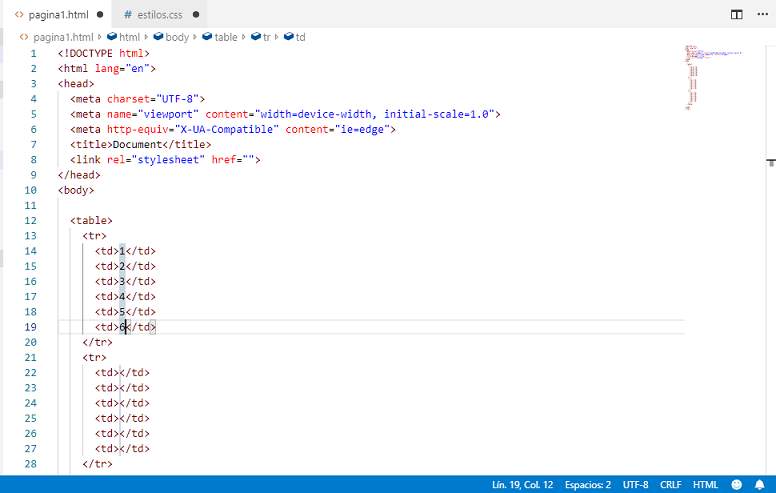Click the viewport meta content value
Image resolution: width=776 pixels, height=493 pixels.
pos(375,114)
